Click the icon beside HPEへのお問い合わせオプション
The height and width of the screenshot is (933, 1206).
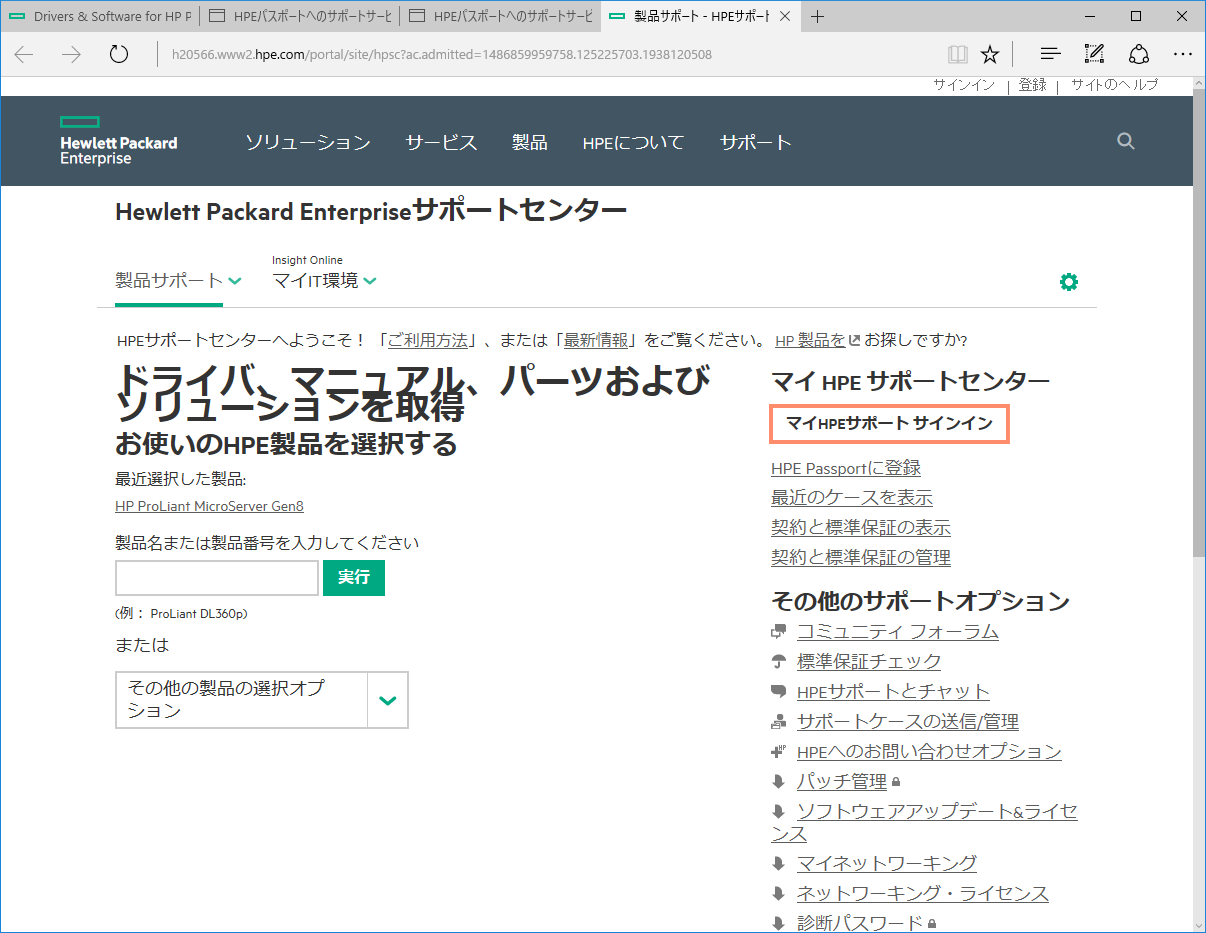click(779, 752)
